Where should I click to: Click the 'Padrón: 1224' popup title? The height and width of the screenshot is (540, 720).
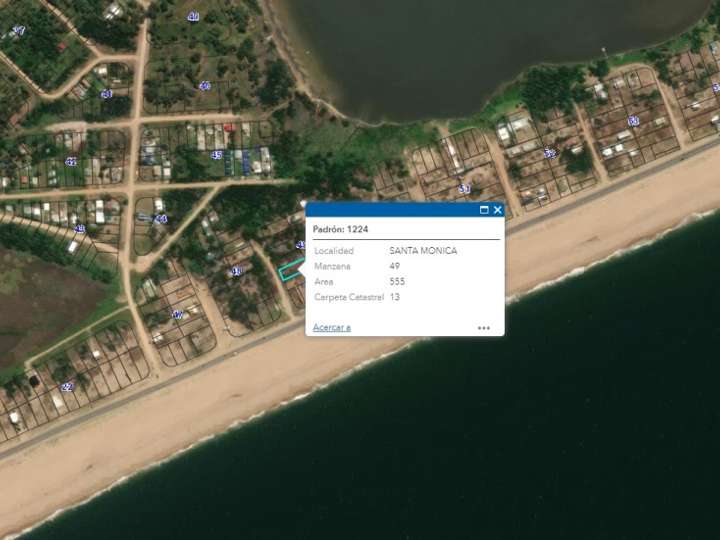[340, 229]
